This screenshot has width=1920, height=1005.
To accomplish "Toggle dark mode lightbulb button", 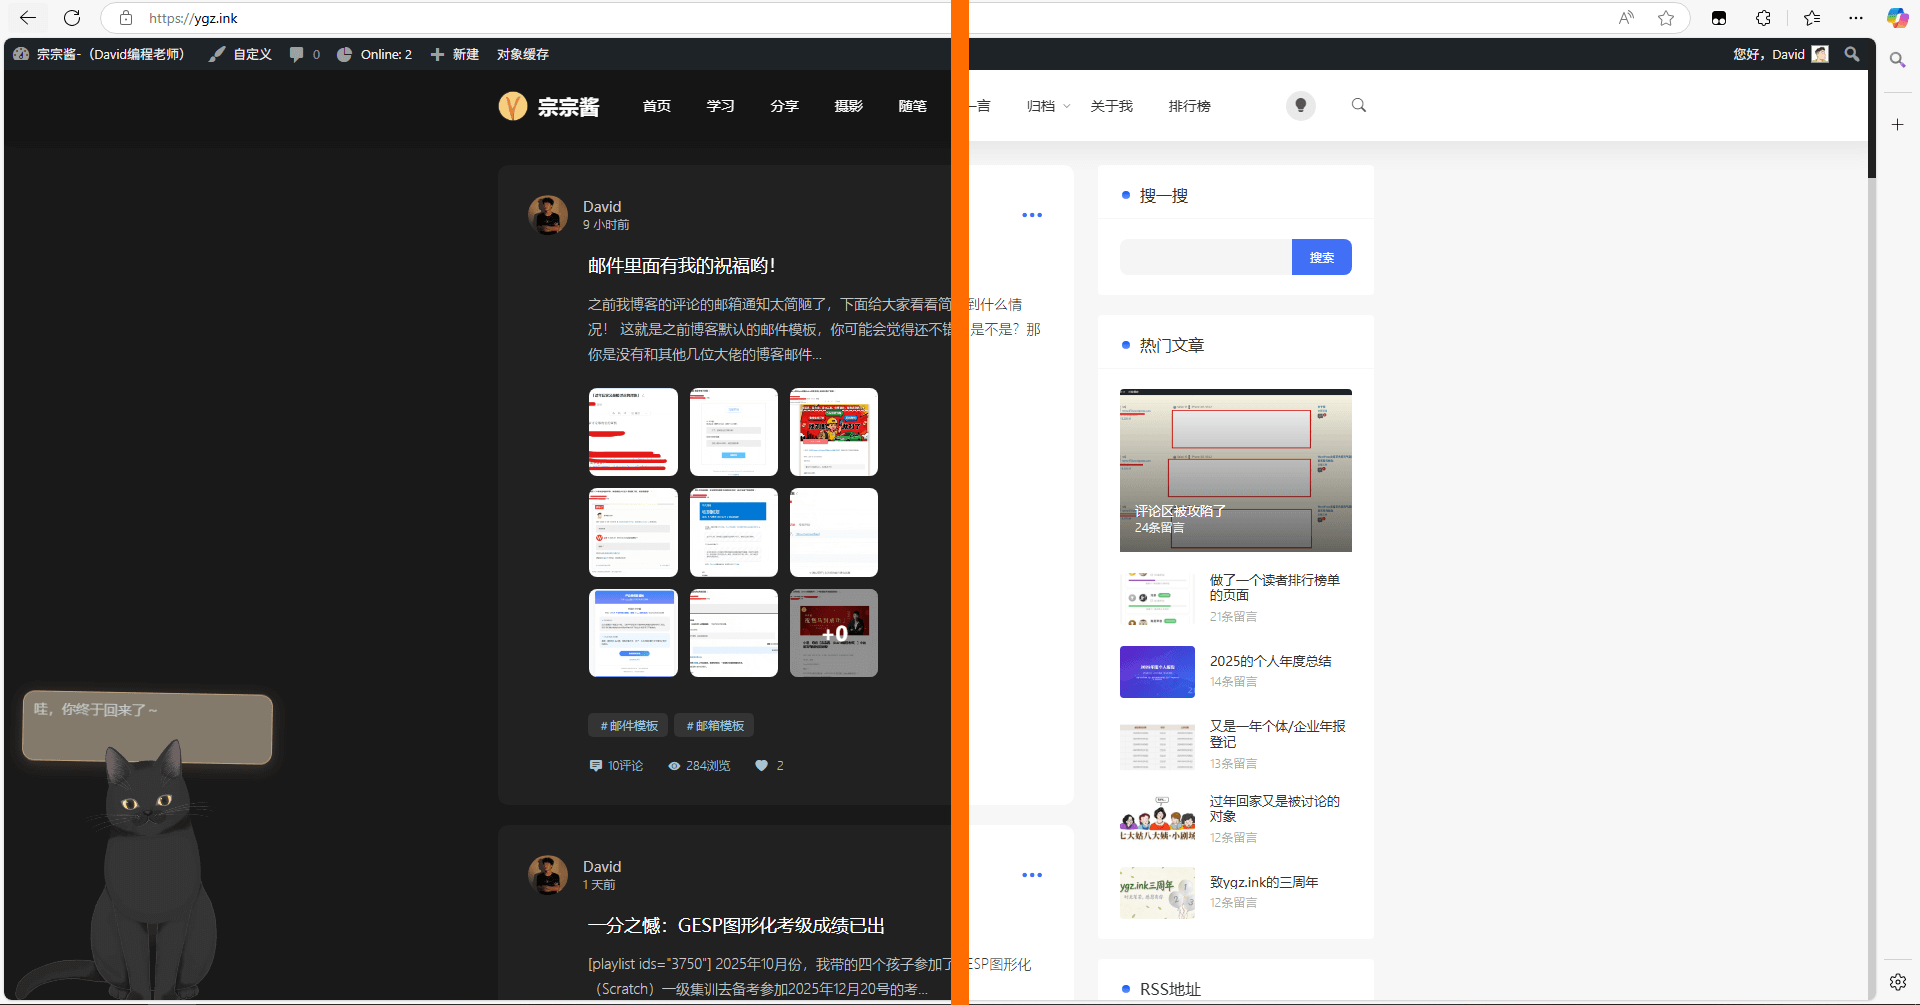I will point(1300,105).
